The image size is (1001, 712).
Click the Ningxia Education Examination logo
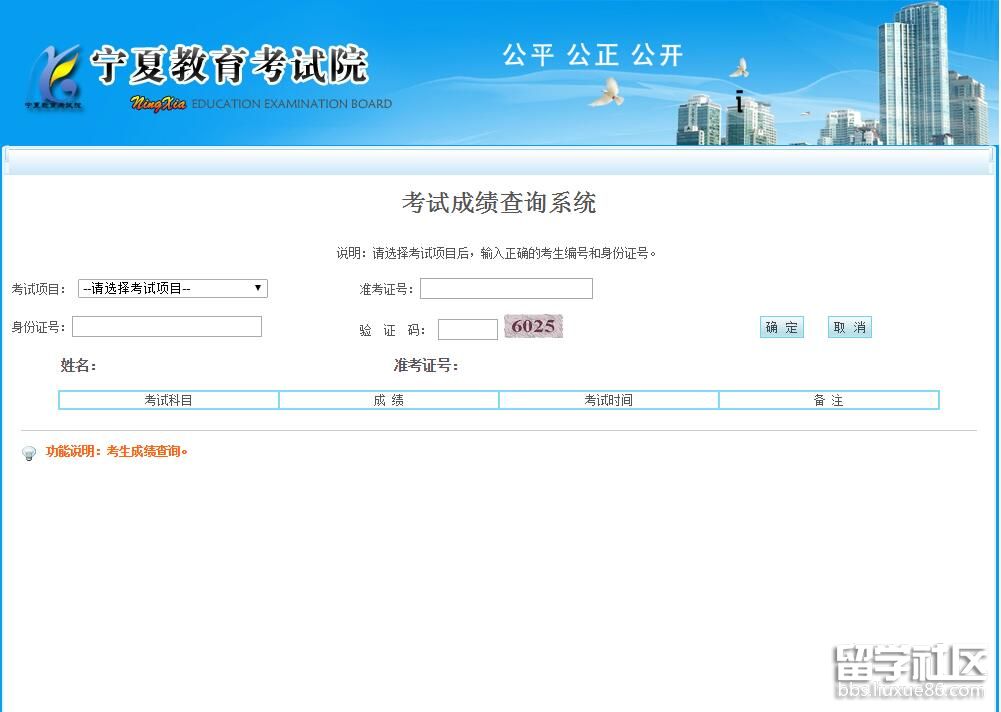click(x=54, y=76)
